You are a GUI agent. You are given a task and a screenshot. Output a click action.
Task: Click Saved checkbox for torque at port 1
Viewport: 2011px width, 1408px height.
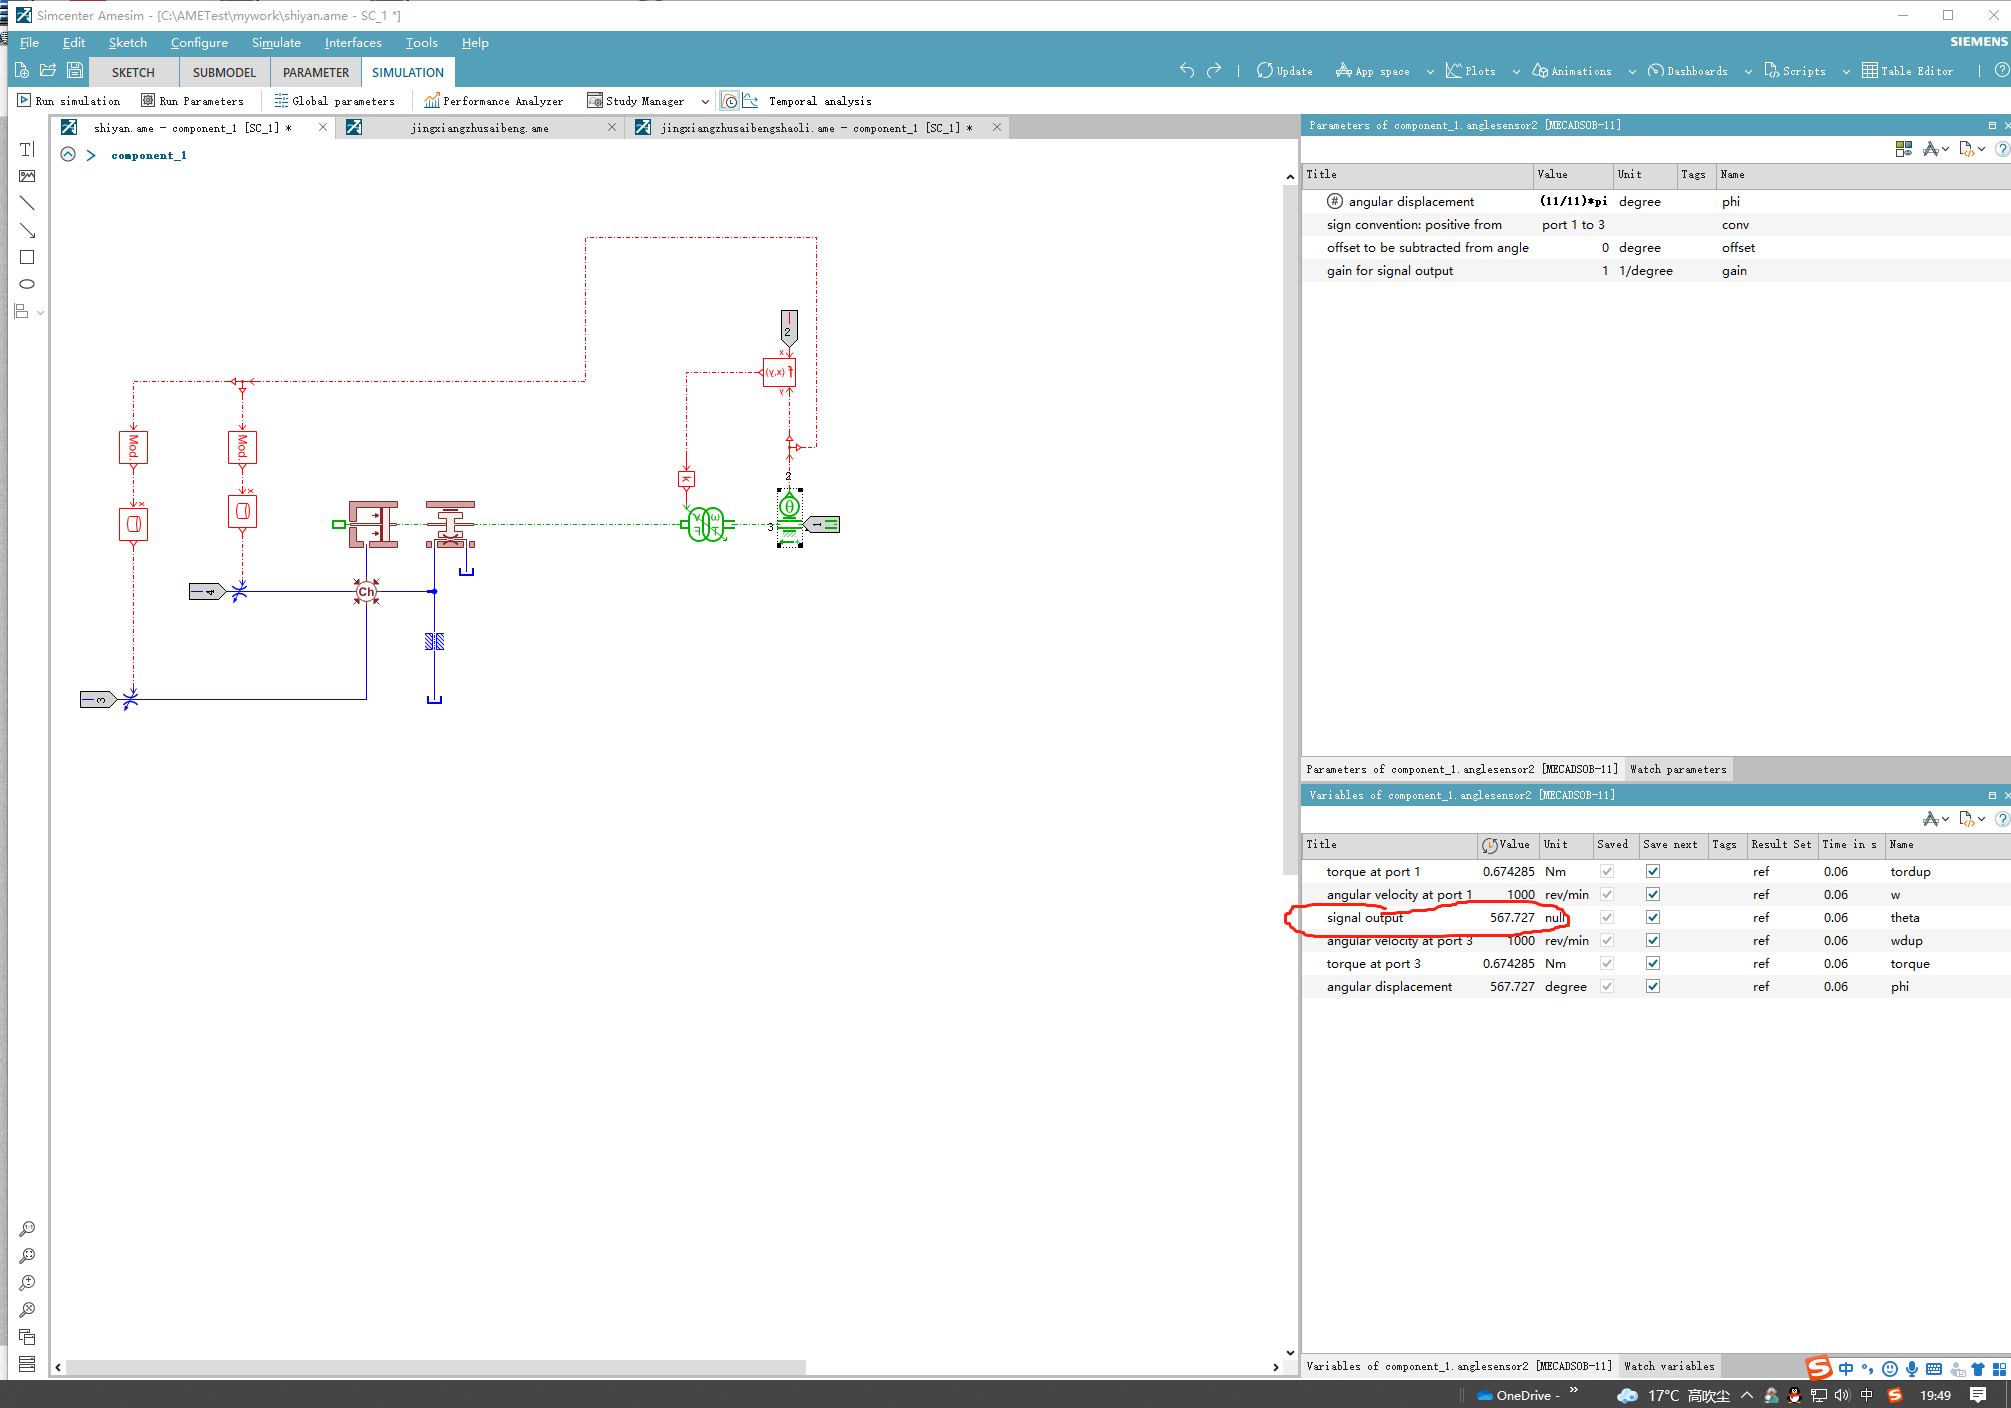coord(1607,871)
